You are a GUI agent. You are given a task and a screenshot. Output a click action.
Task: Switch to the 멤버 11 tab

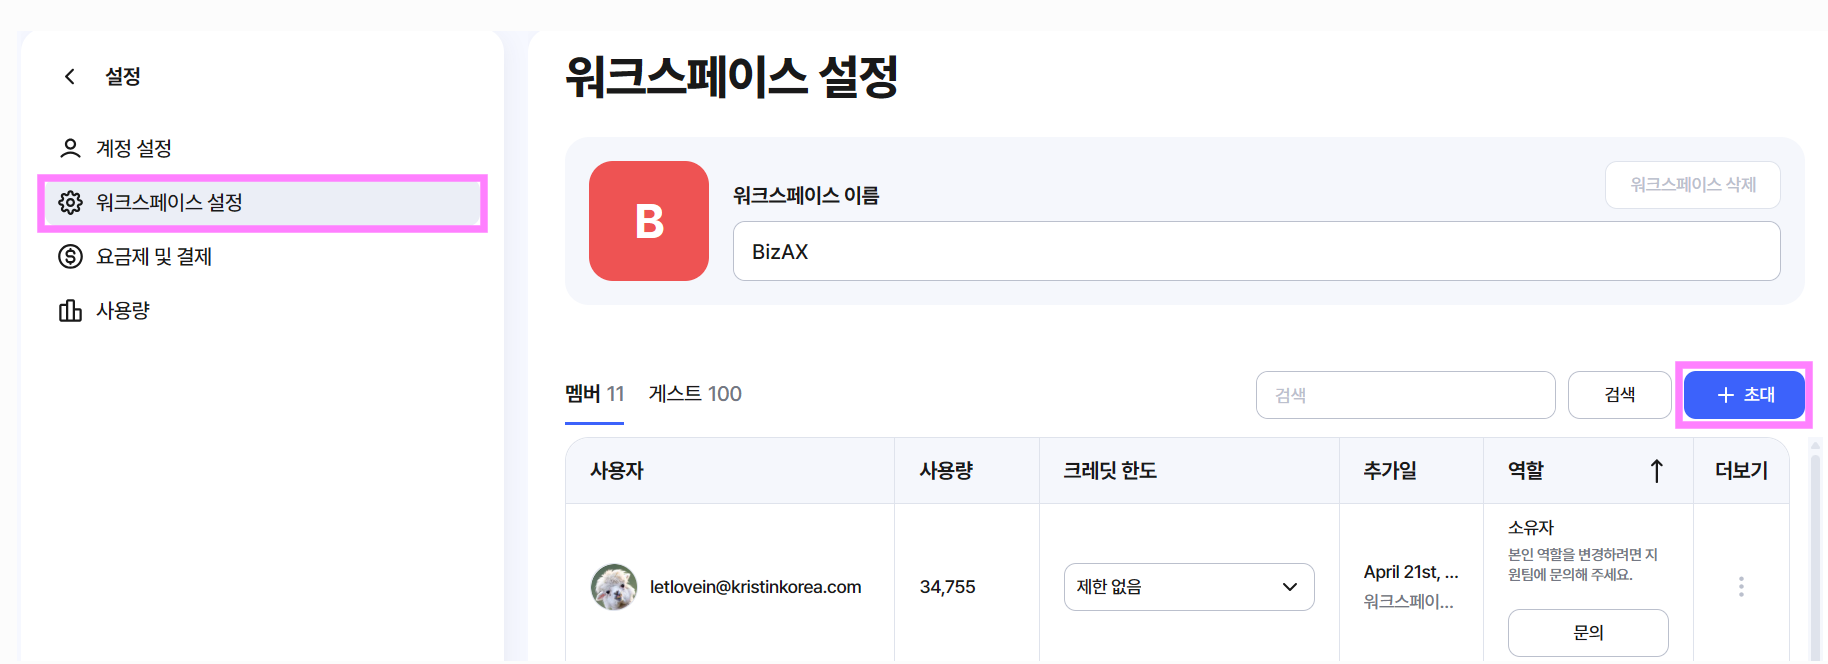(x=594, y=394)
